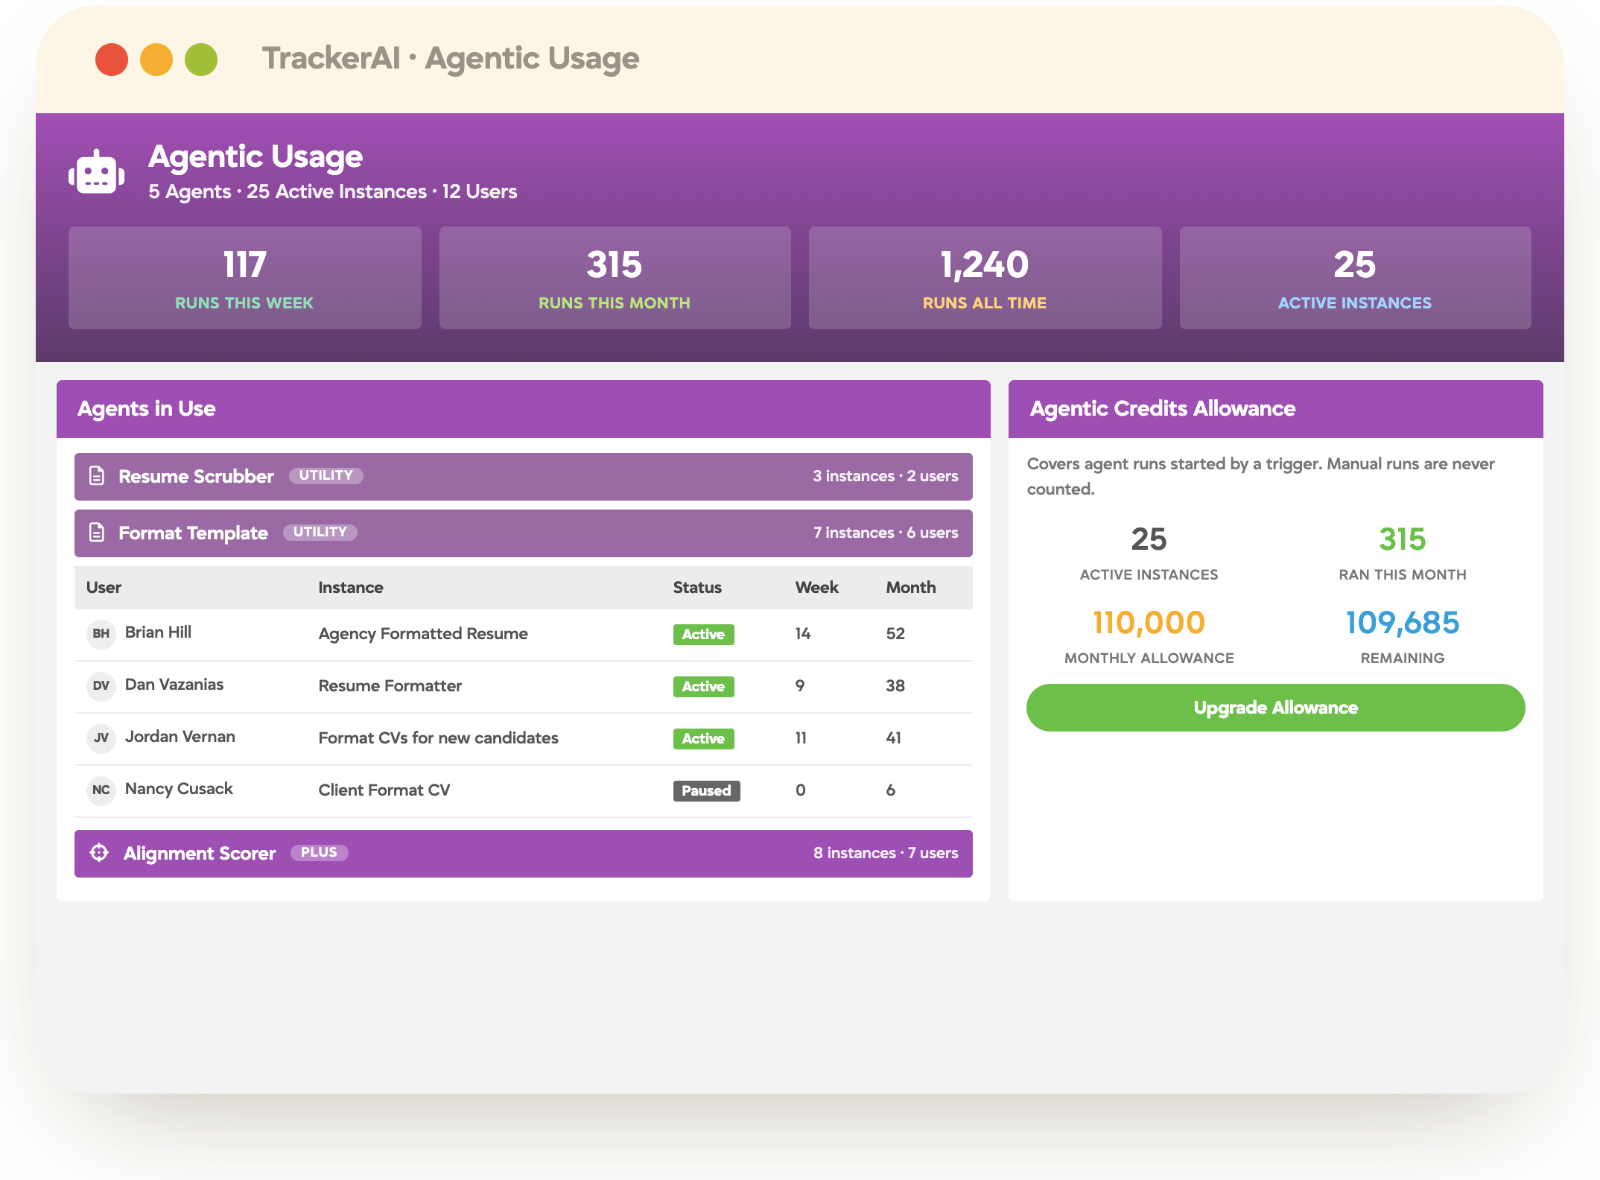This screenshot has height=1180, width=1600.
Task: Open the Runs All Time card
Action: click(985, 278)
